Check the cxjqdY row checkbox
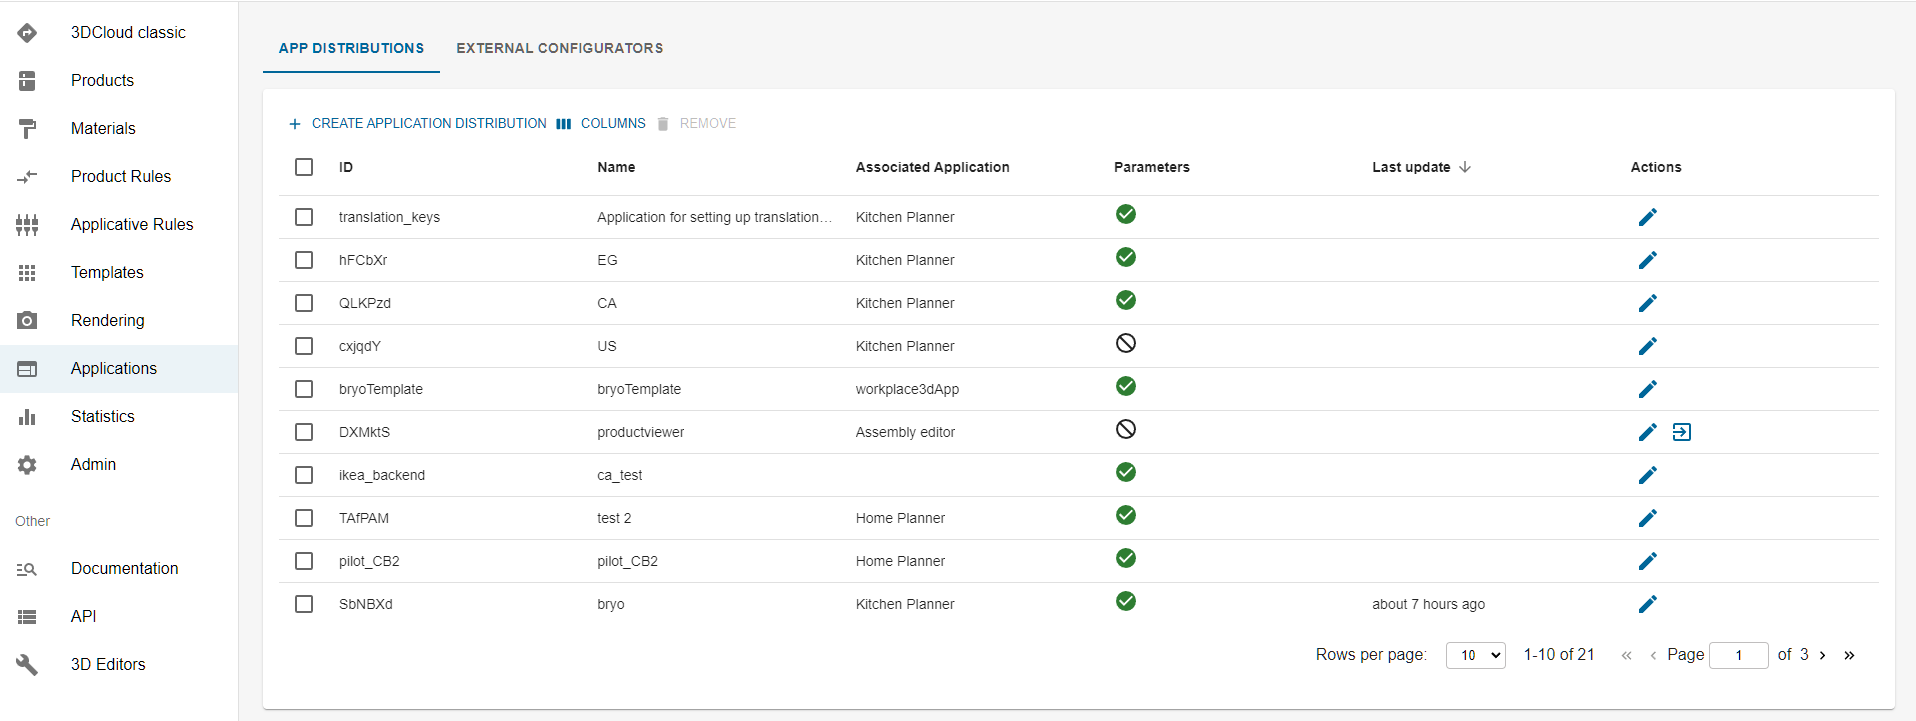Screen dimensions: 1916x721 (304, 346)
